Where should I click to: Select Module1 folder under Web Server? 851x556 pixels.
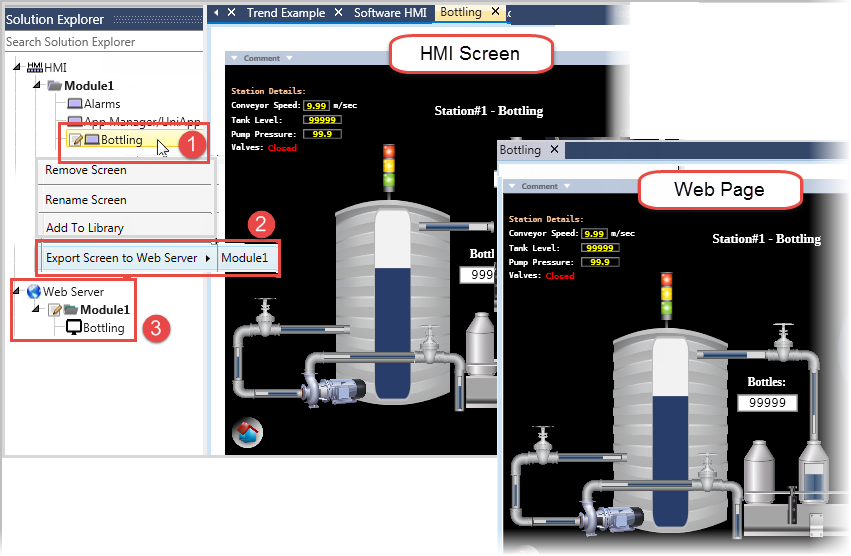(105, 309)
